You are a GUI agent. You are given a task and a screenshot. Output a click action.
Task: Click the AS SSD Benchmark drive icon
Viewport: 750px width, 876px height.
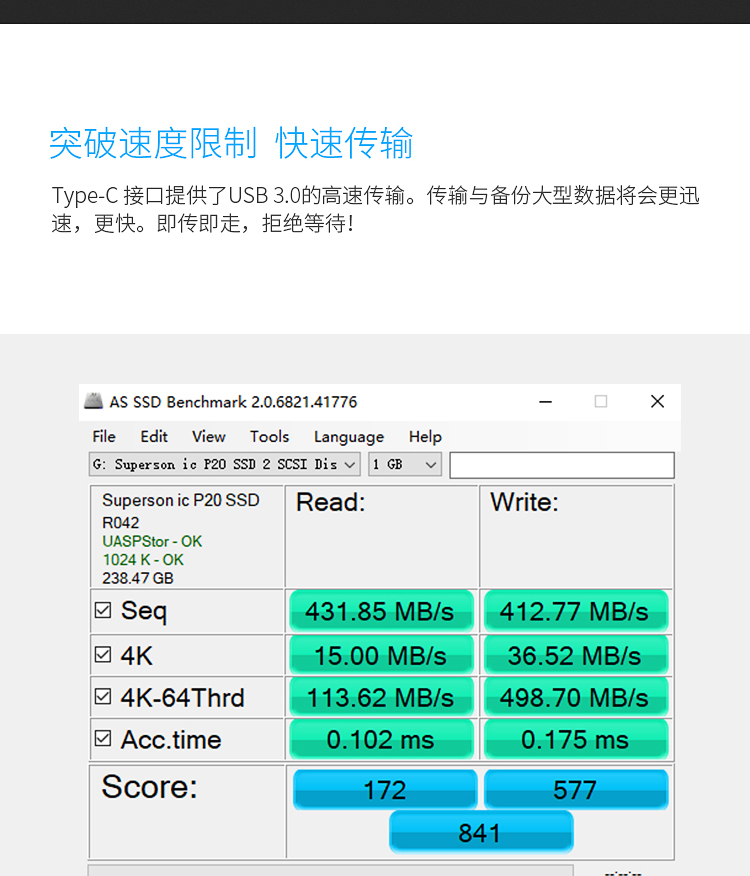click(x=93, y=401)
